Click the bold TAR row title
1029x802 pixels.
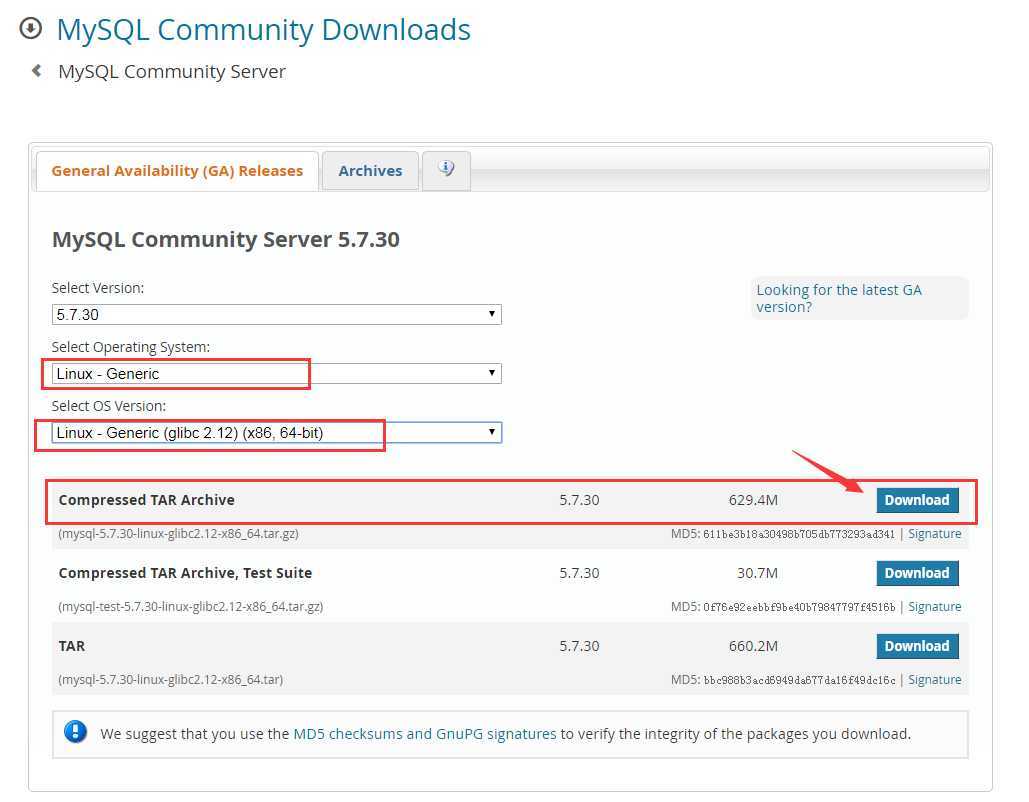click(x=72, y=646)
